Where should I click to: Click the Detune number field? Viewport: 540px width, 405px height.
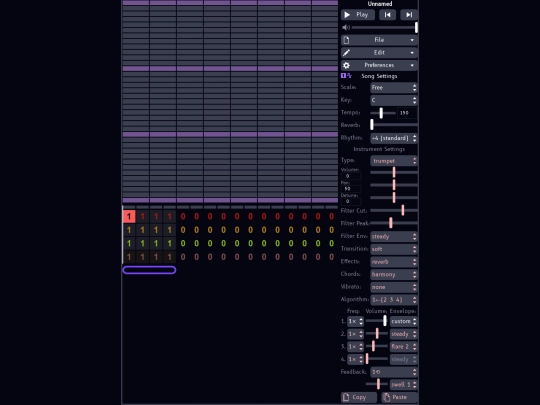[351, 201]
